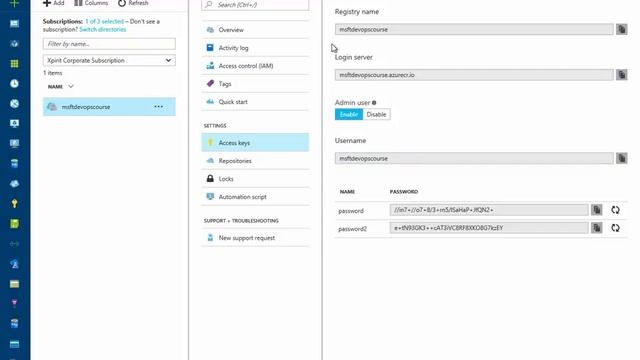Click the Admin user info icon
This screenshot has width=640, height=360.
tap(374, 103)
